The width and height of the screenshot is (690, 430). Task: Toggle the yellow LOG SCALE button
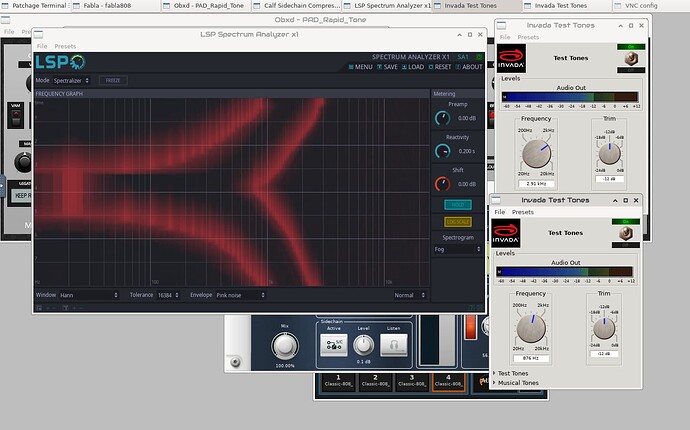(458, 222)
